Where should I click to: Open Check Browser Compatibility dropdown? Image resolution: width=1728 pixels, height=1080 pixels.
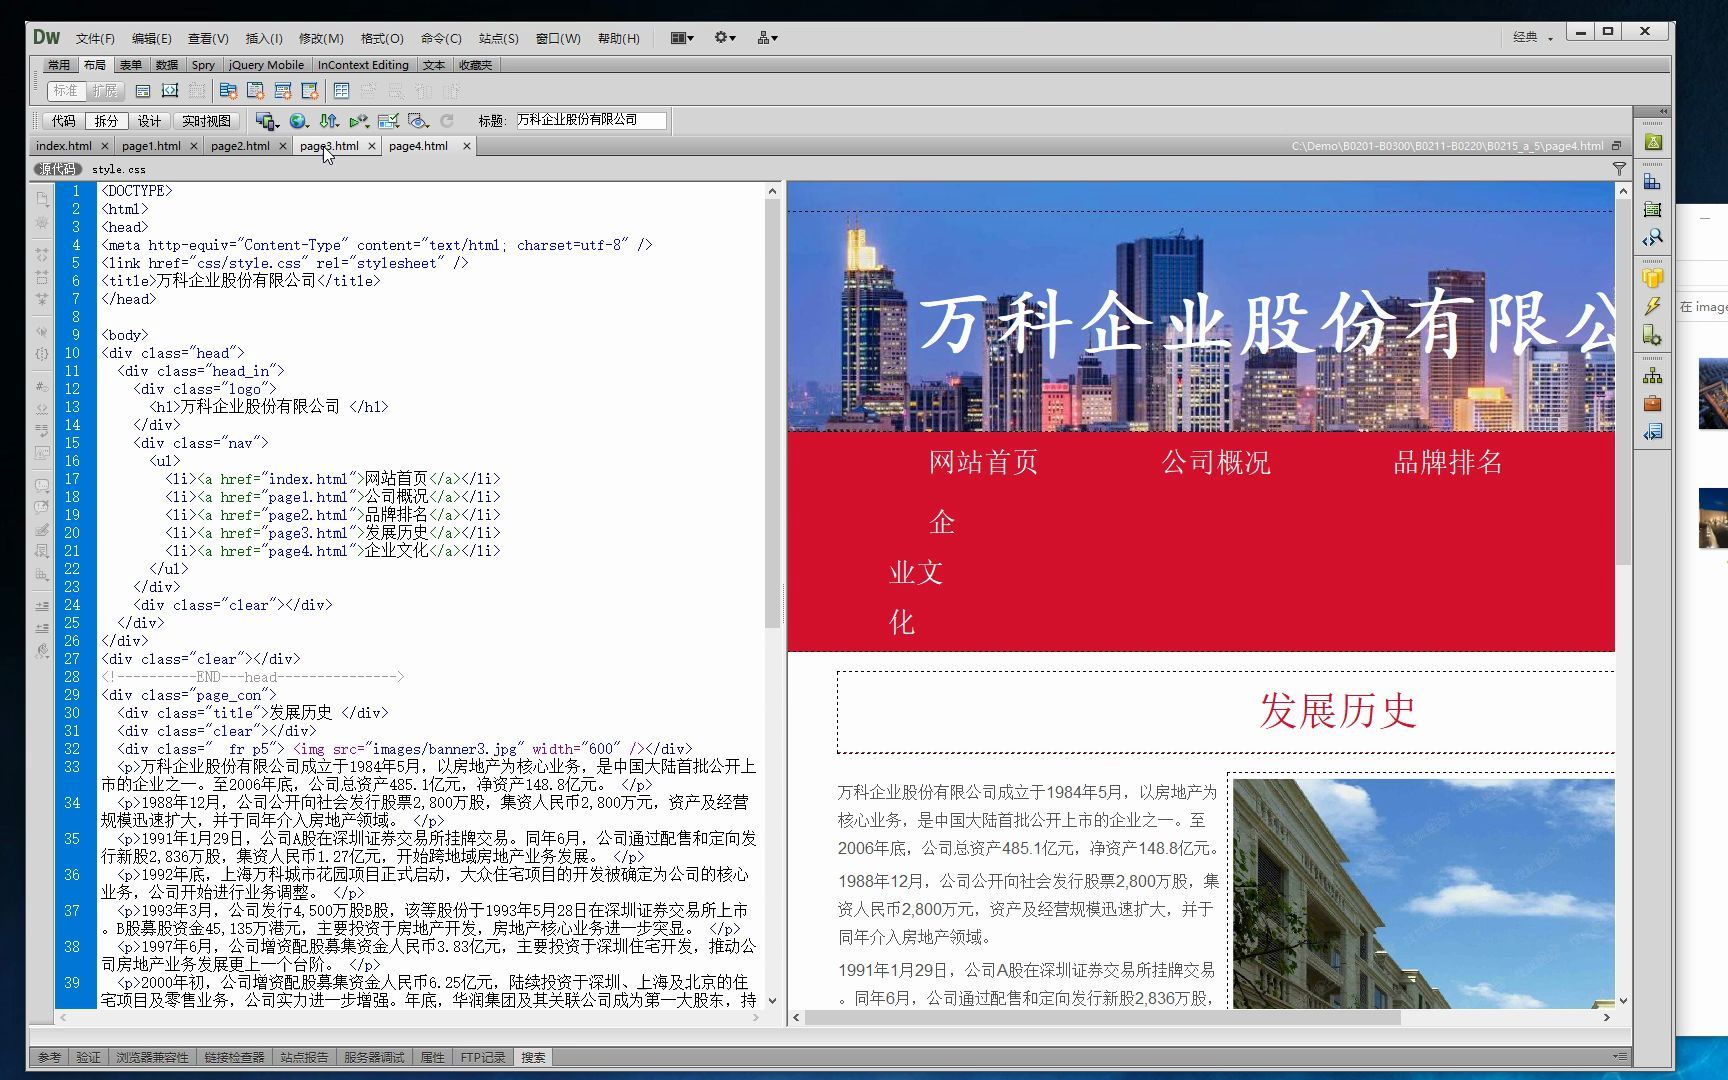[388, 121]
